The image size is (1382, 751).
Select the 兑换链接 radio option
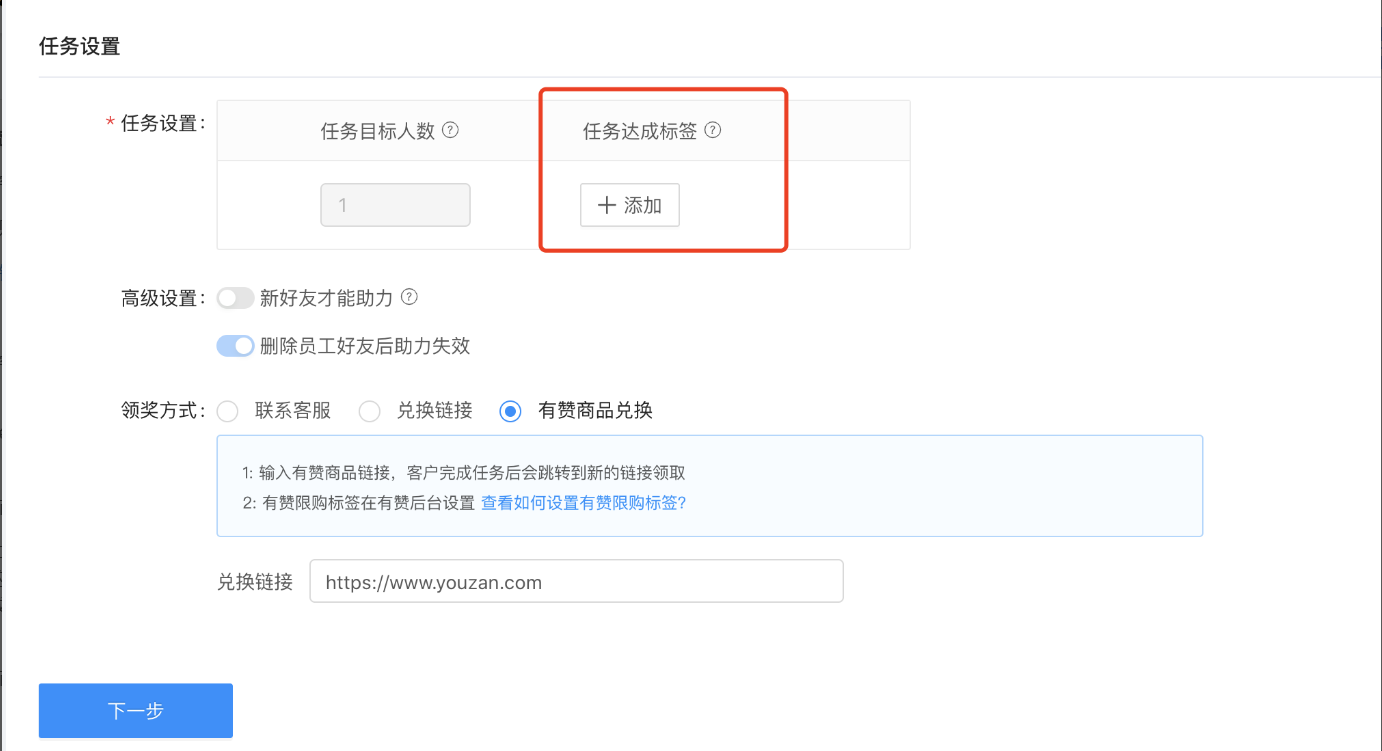coord(370,411)
